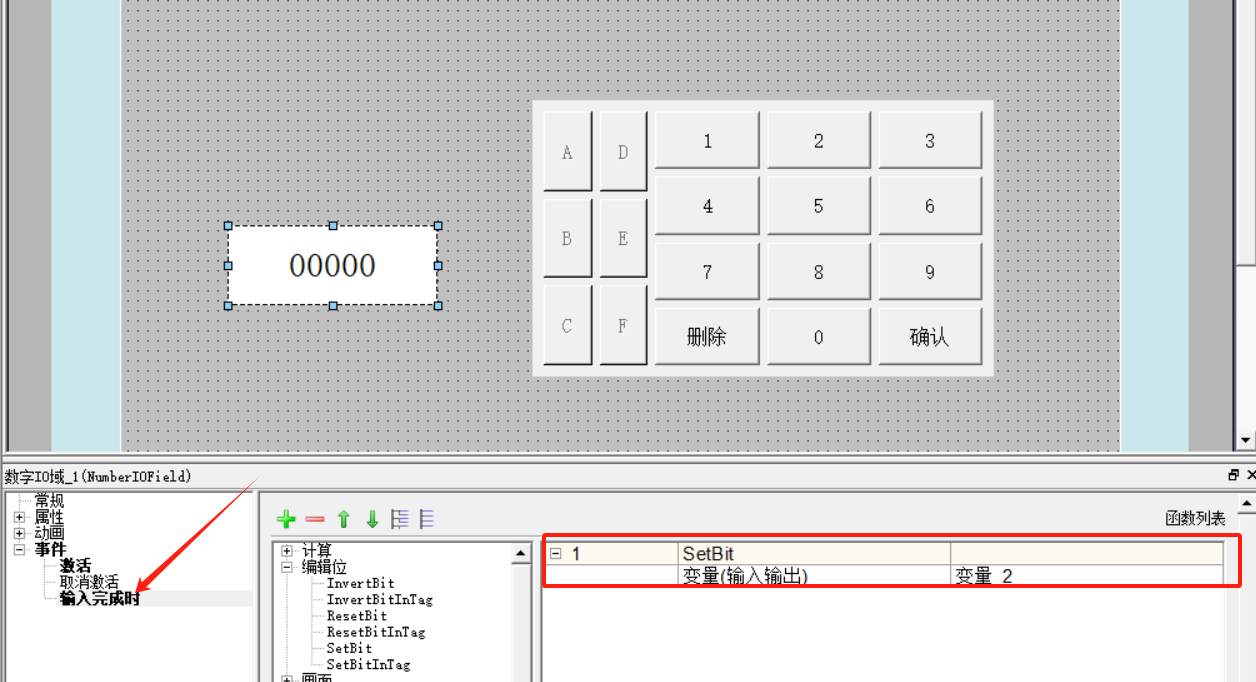Screen dimensions: 1256x682
Task: Select InvertBitInTag in the function tree
Action: click(x=380, y=599)
